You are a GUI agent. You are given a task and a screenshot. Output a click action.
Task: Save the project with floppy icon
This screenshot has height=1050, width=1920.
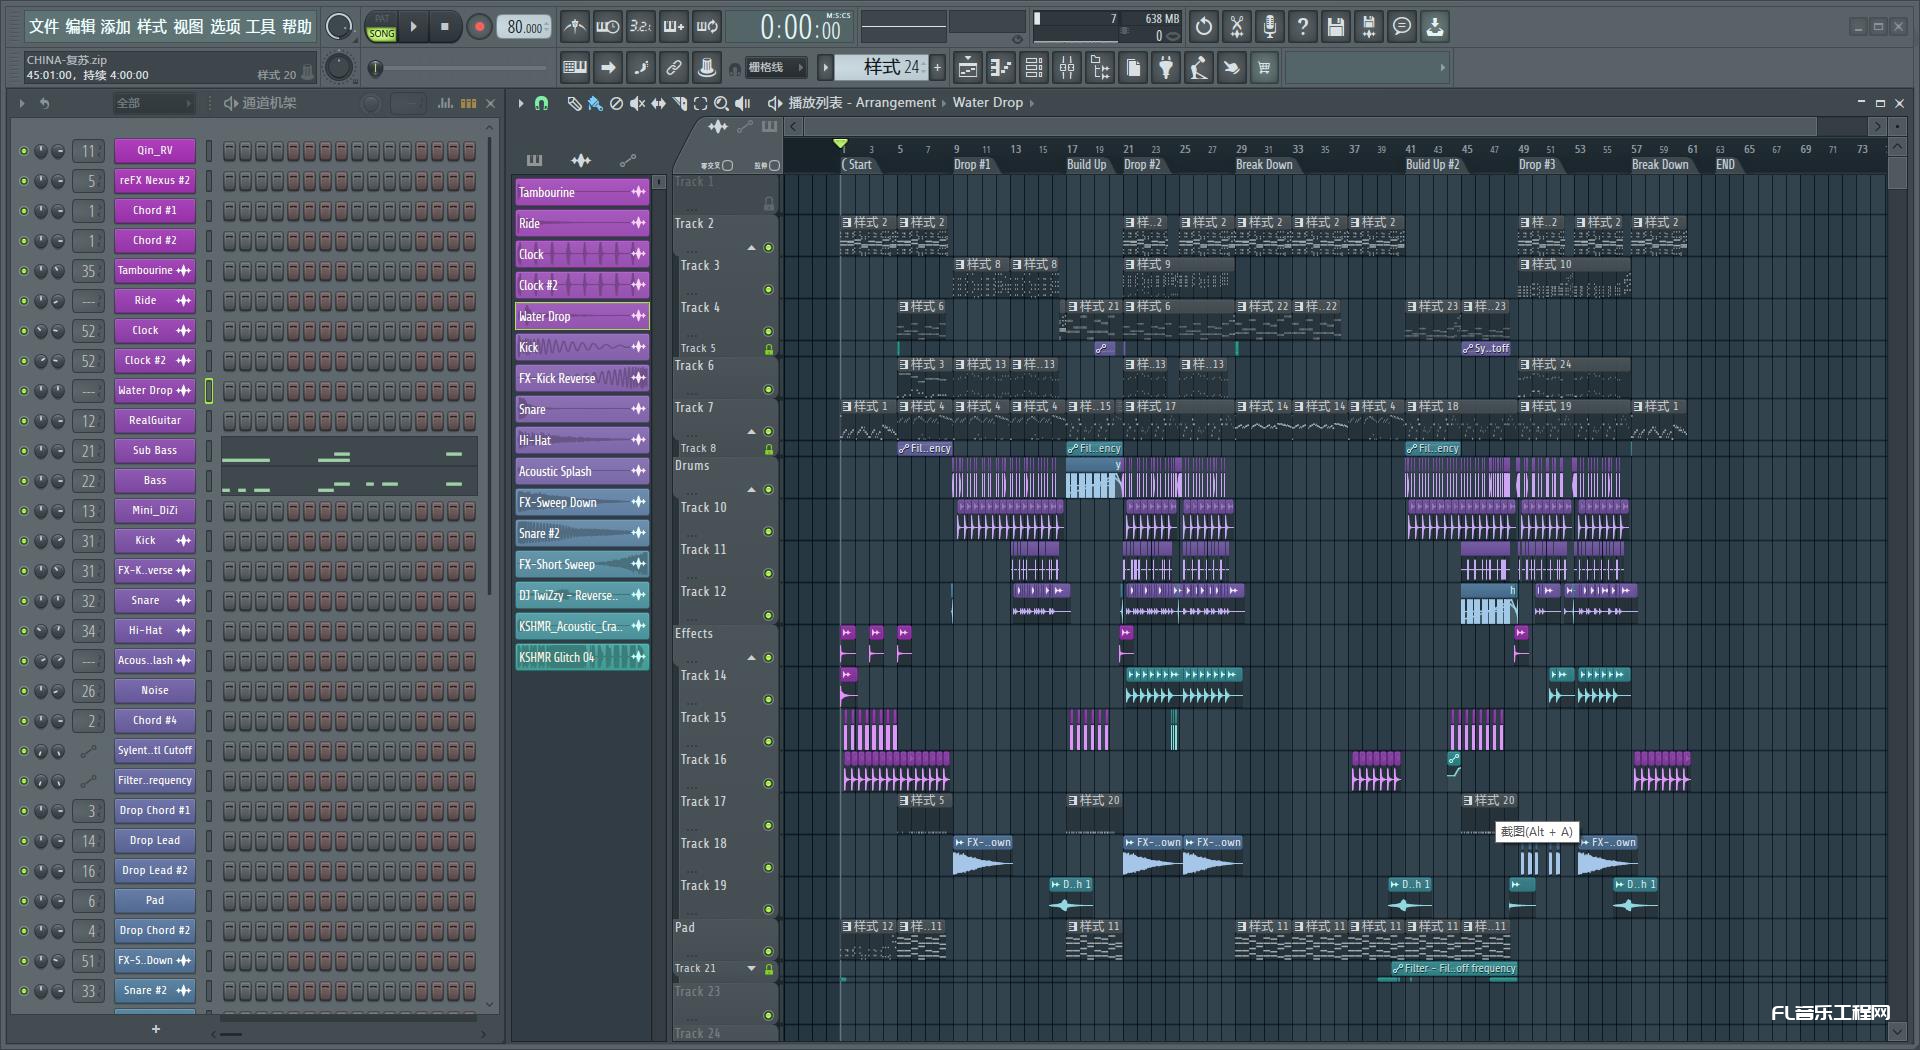click(x=1336, y=27)
